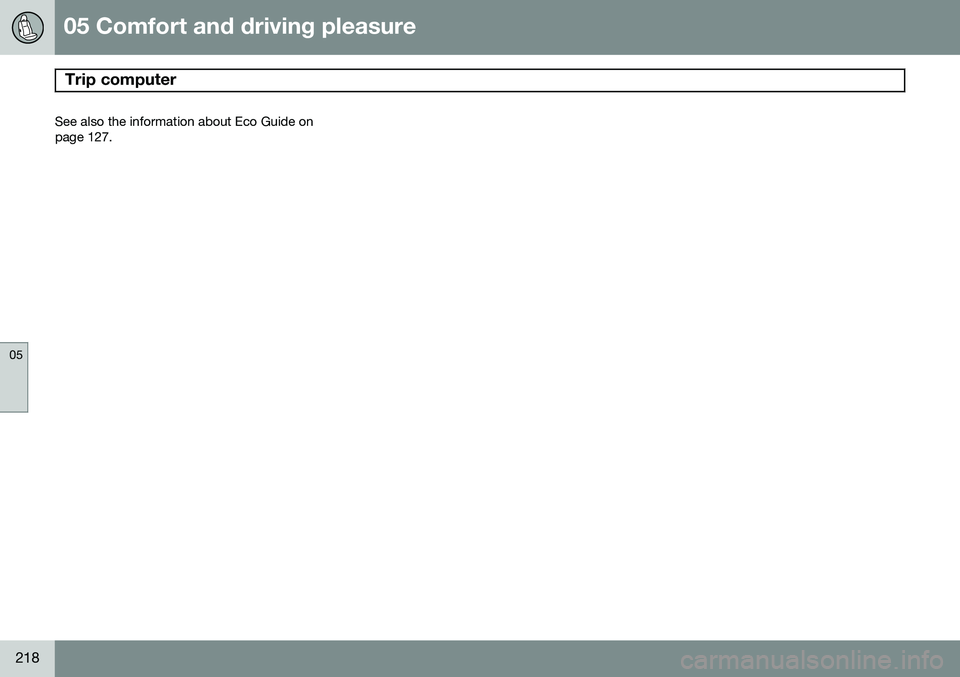Click the '05' chapter side tab
This screenshot has width=960, height=677.
point(14,377)
